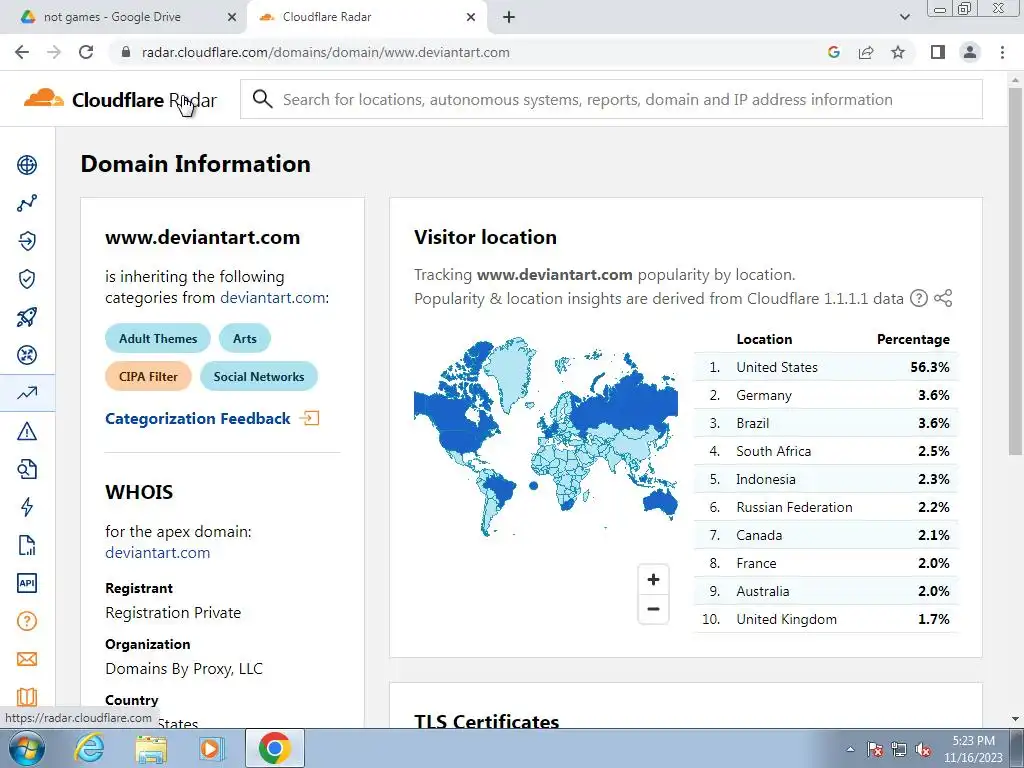
Task: Click the share icon in Visitor location
Action: click(943, 298)
